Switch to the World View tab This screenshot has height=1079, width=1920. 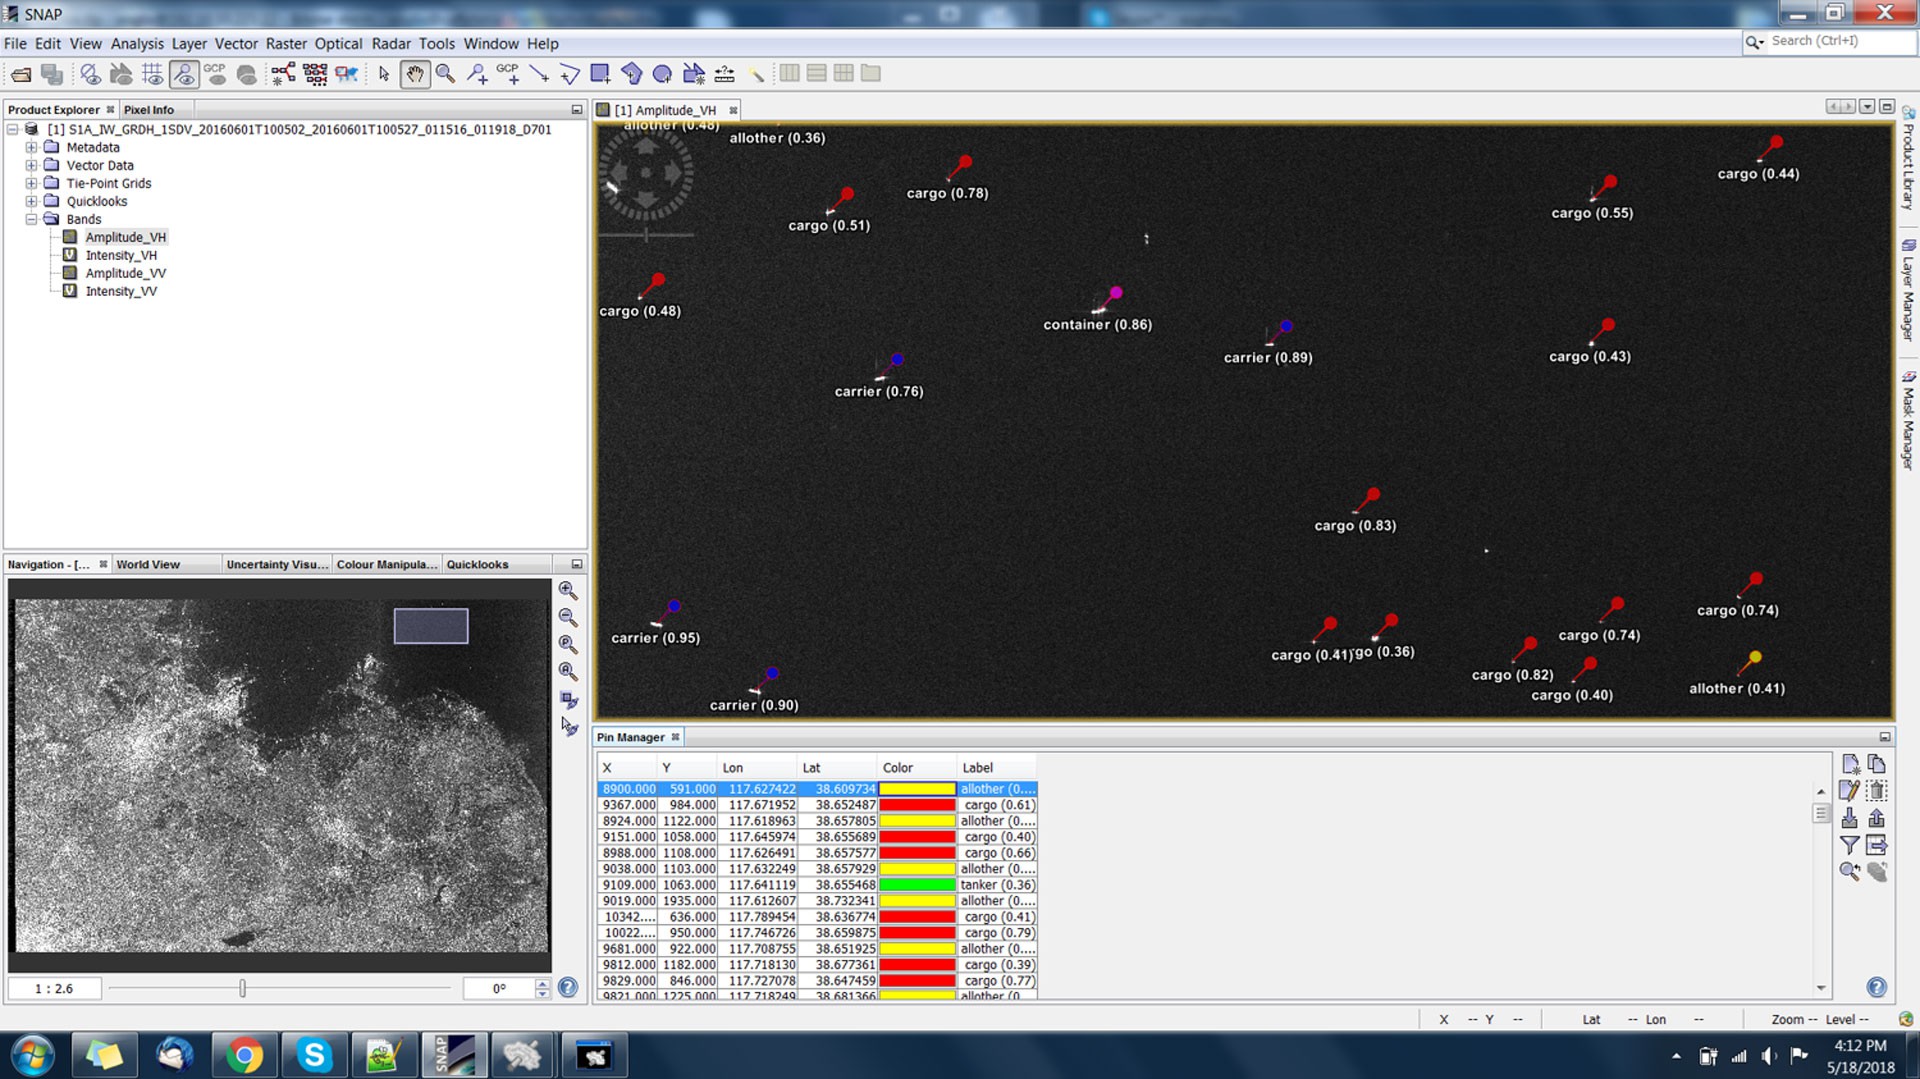click(x=148, y=565)
